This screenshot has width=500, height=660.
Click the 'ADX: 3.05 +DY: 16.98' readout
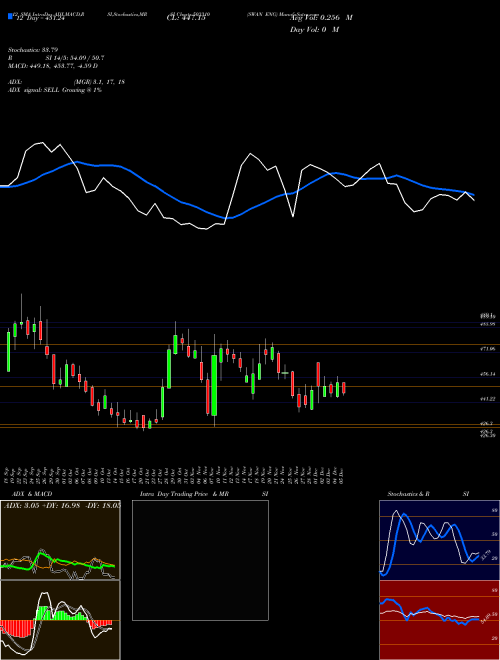pyautogui.click(x=42, y=506)
